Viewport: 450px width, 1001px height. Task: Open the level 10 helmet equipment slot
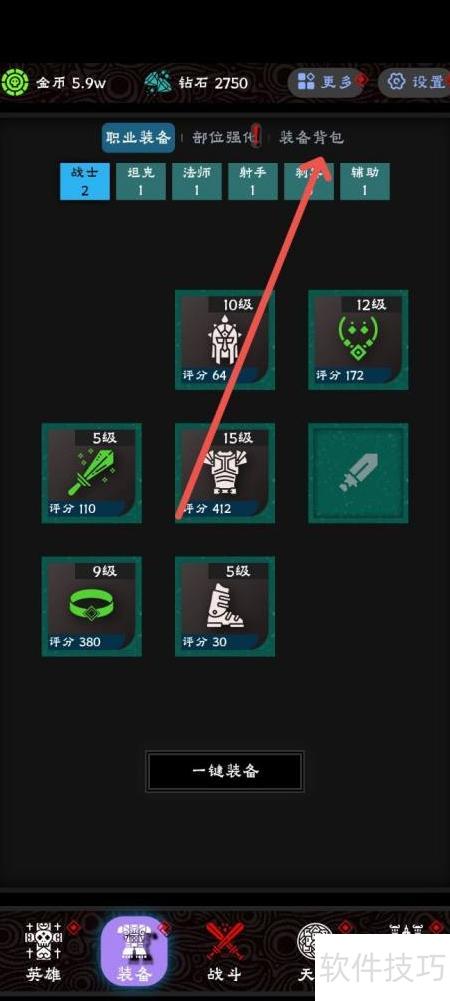coord(225,340)
